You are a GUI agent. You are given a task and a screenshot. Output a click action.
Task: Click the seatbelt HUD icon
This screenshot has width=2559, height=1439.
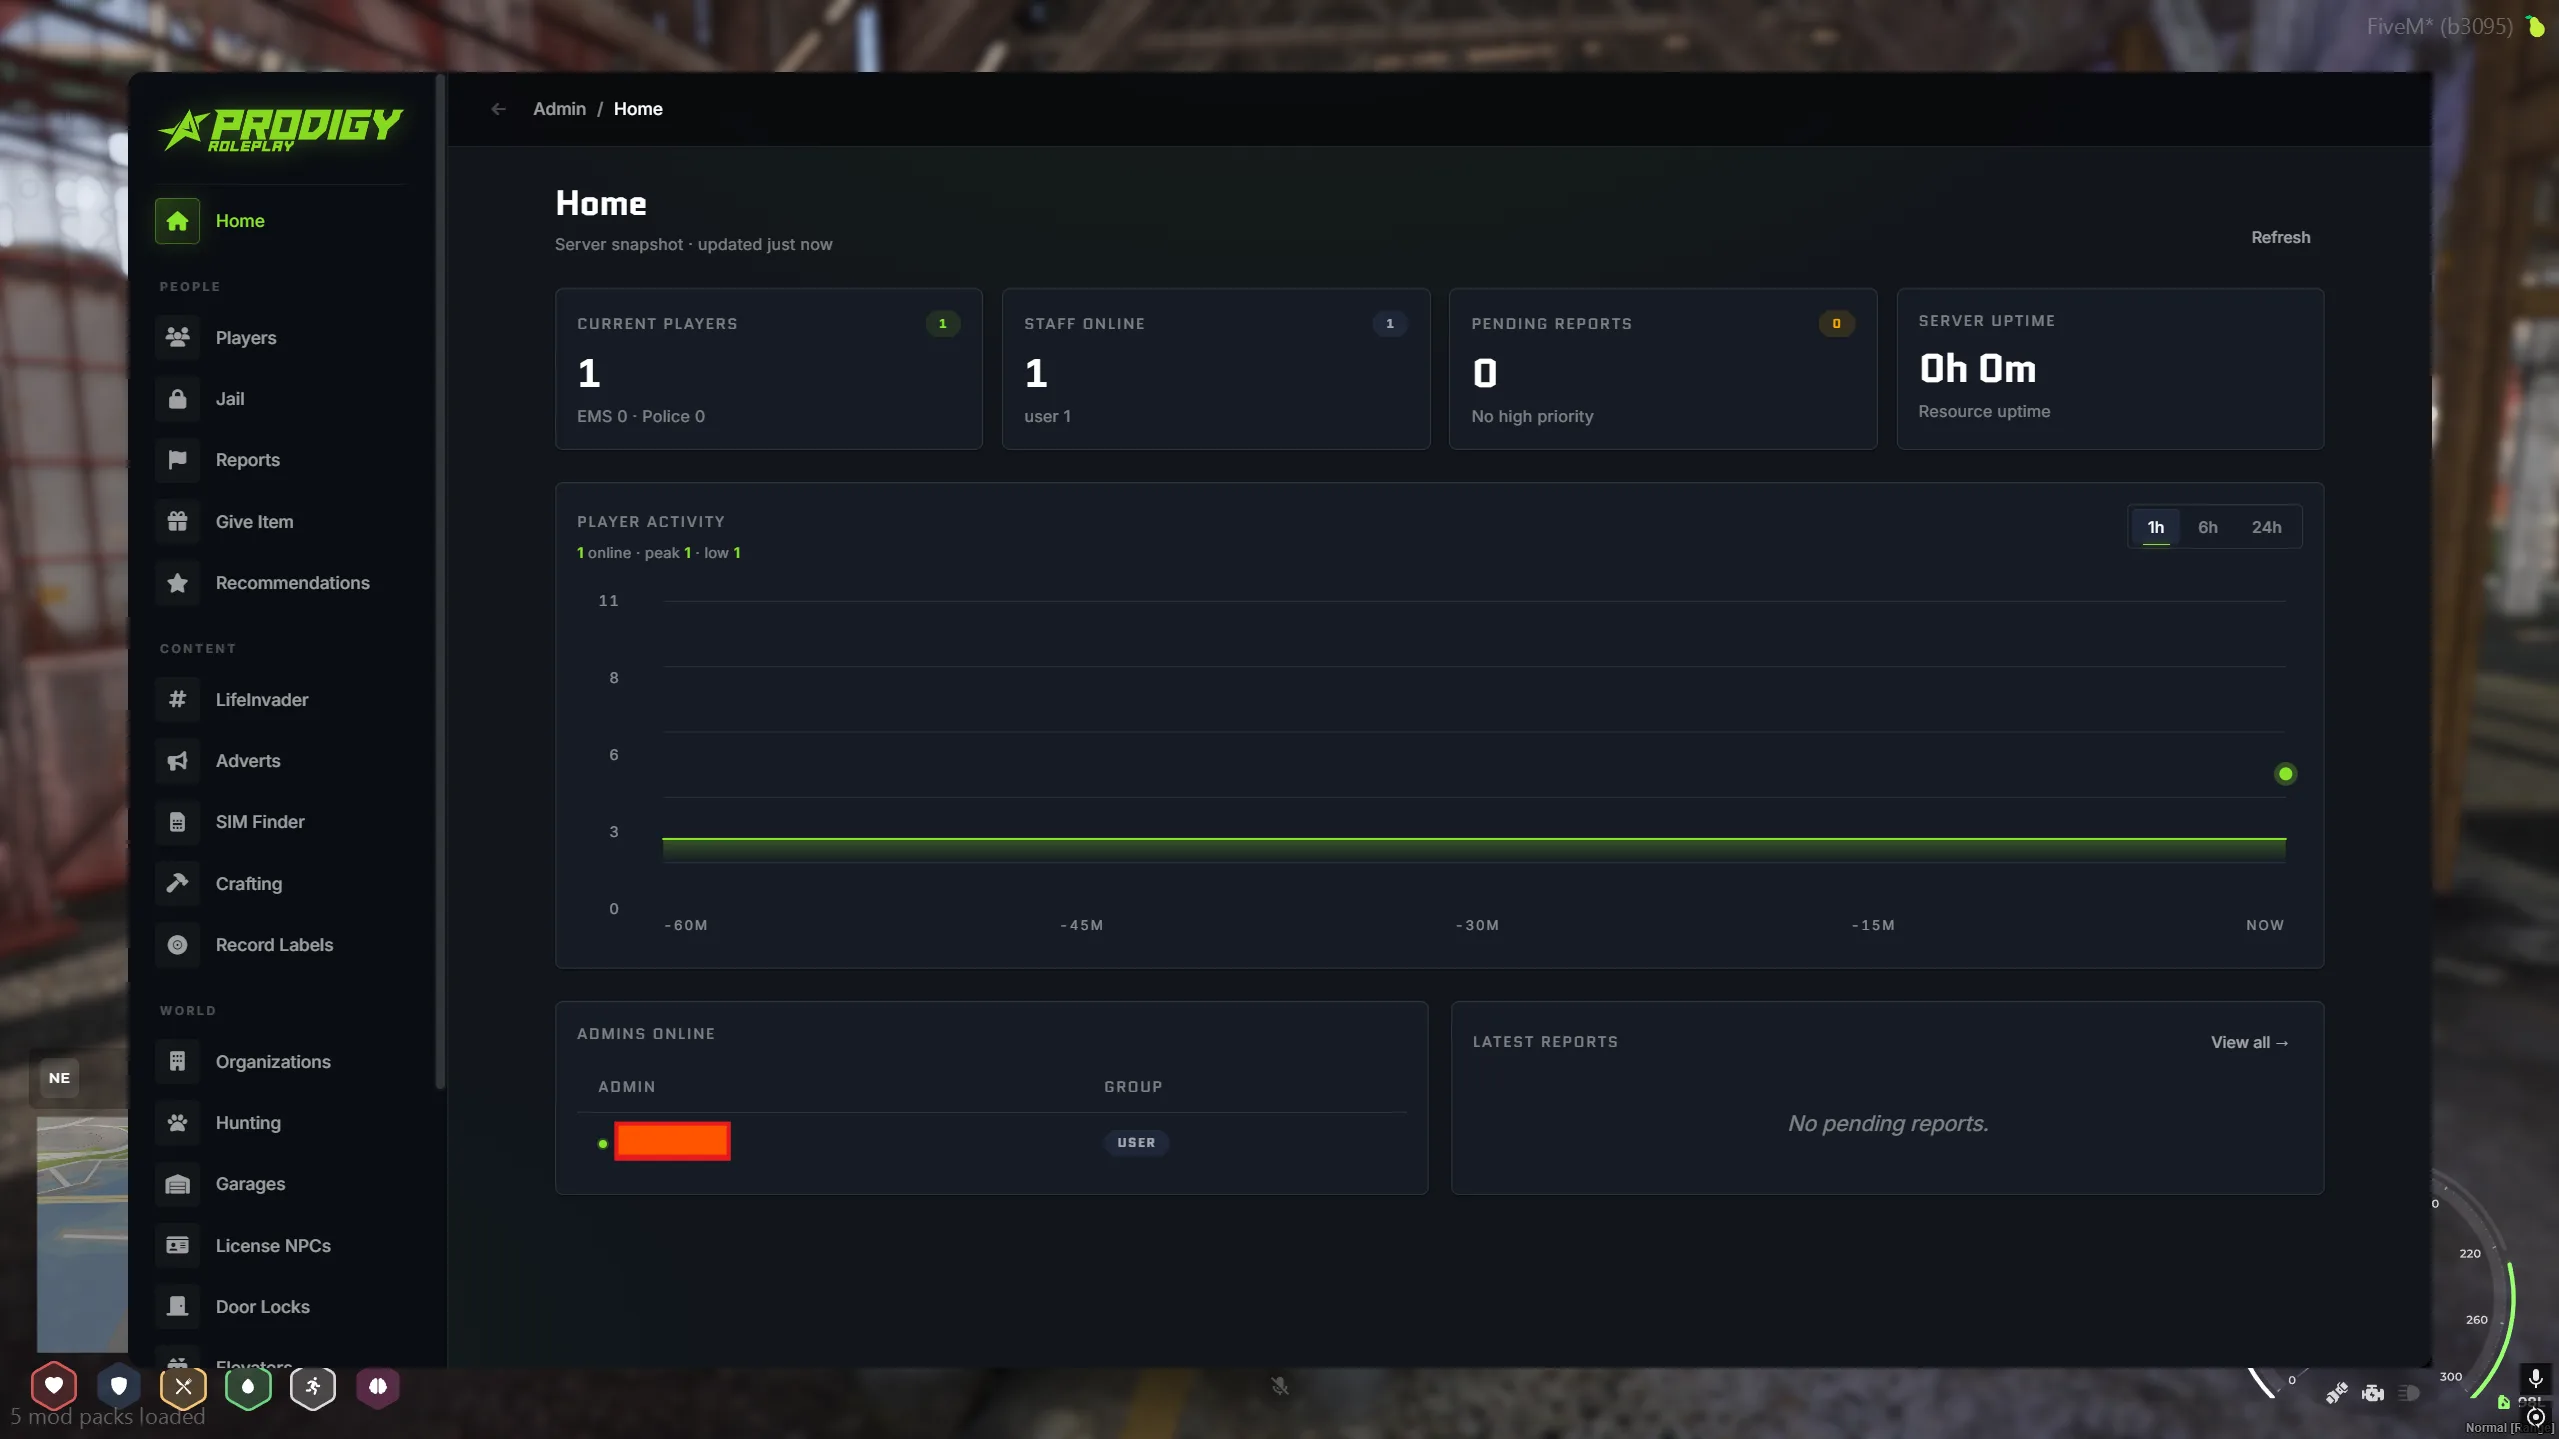pos(2336,1393)
